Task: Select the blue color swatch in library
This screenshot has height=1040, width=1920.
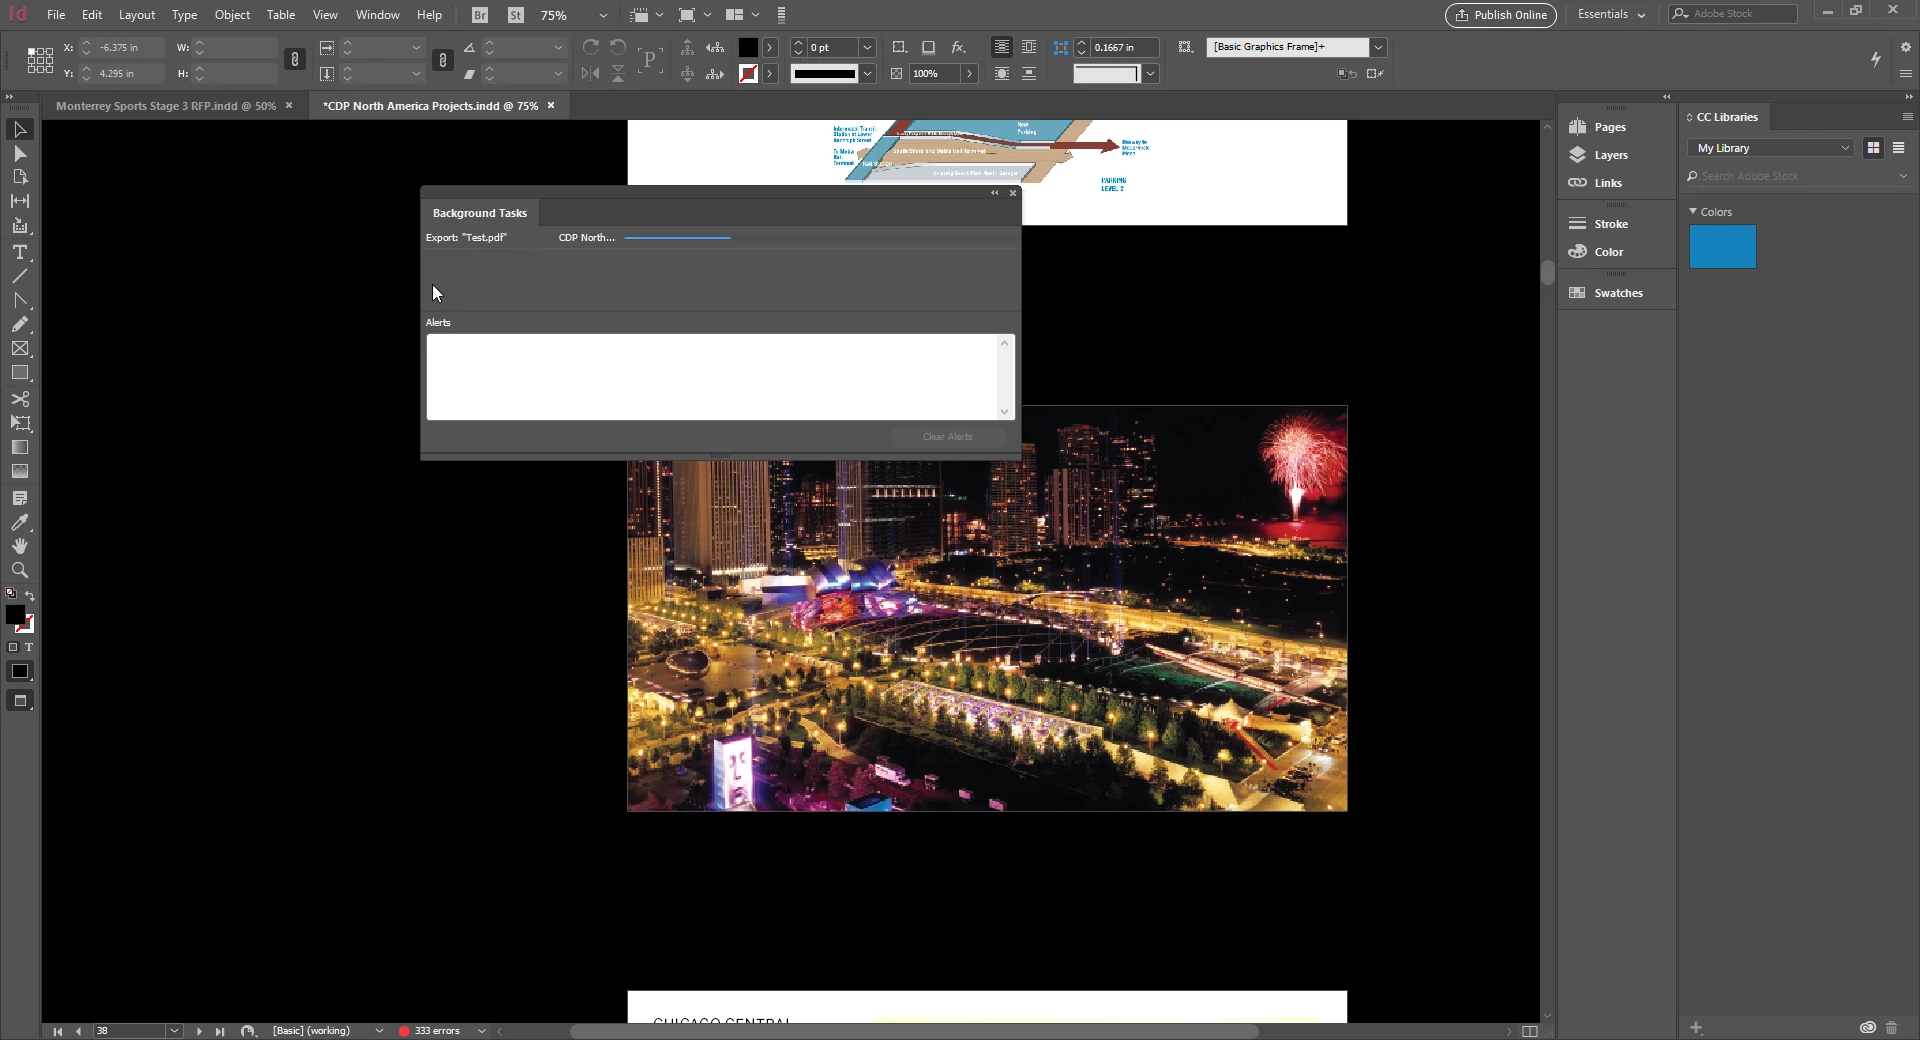Action: click(x=1722, y=247)
